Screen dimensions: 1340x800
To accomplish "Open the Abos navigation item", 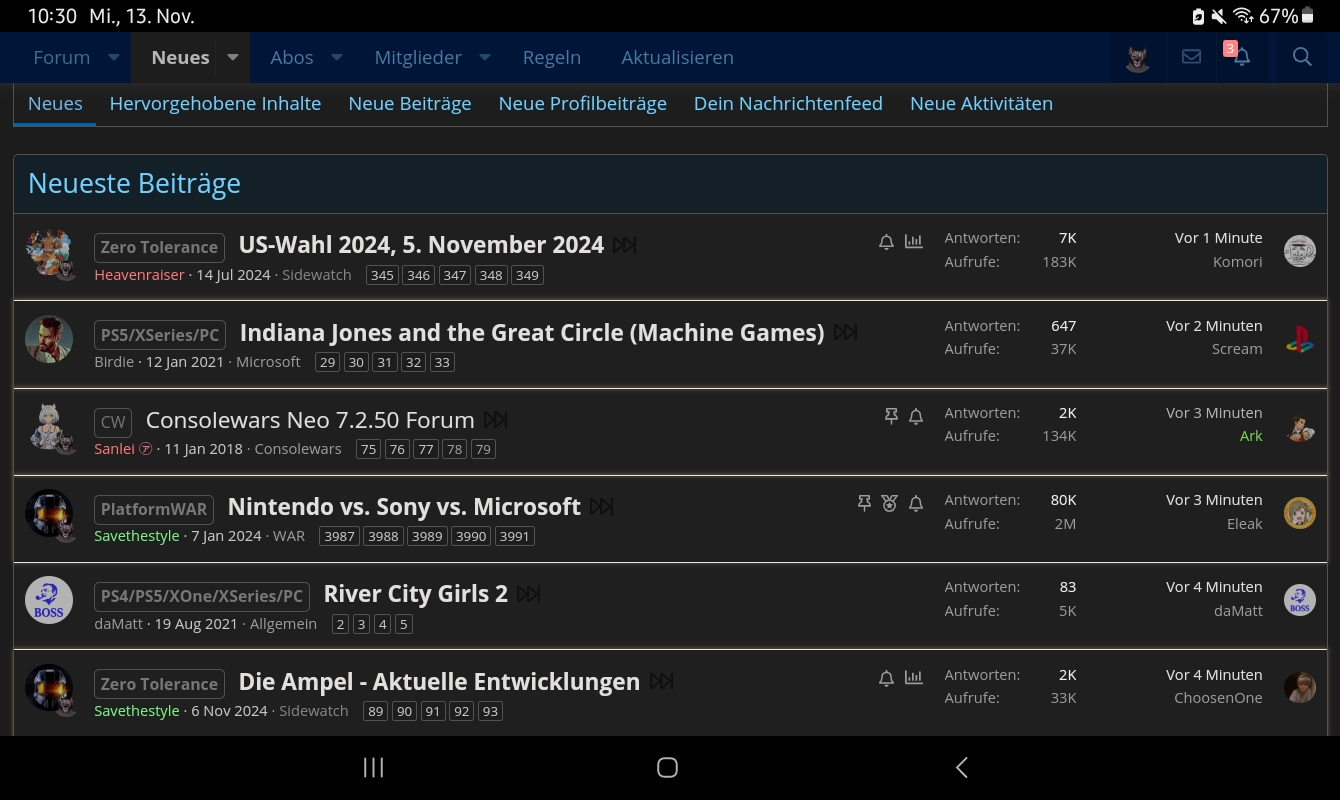I will (x=292, y=57).
